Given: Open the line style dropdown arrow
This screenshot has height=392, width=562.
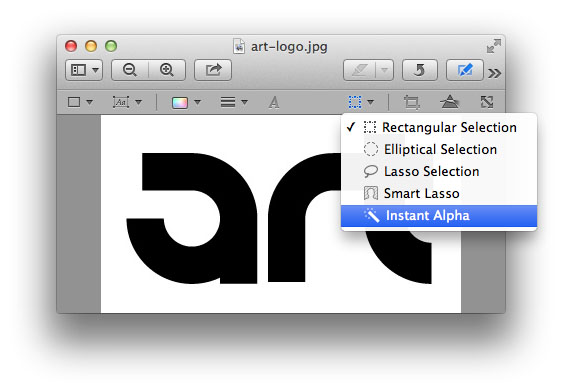Looking at the screenshot, I should point(244,102).
